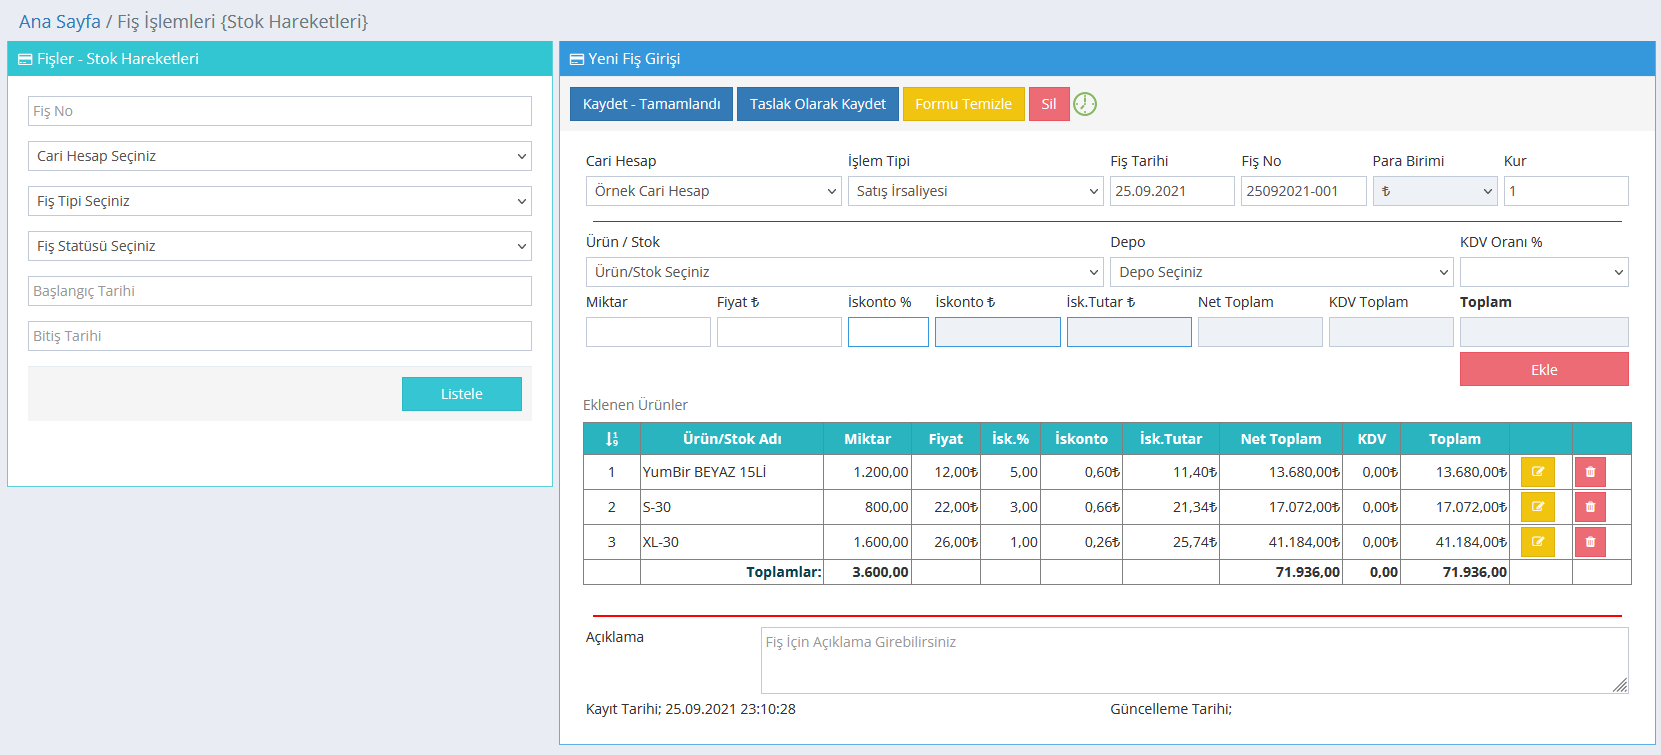Image resolution: width=1661 pixels, height=755 pixels.
Task: Open the Para Birimi currency dropdown
Action: click(x=1435, y=191)
